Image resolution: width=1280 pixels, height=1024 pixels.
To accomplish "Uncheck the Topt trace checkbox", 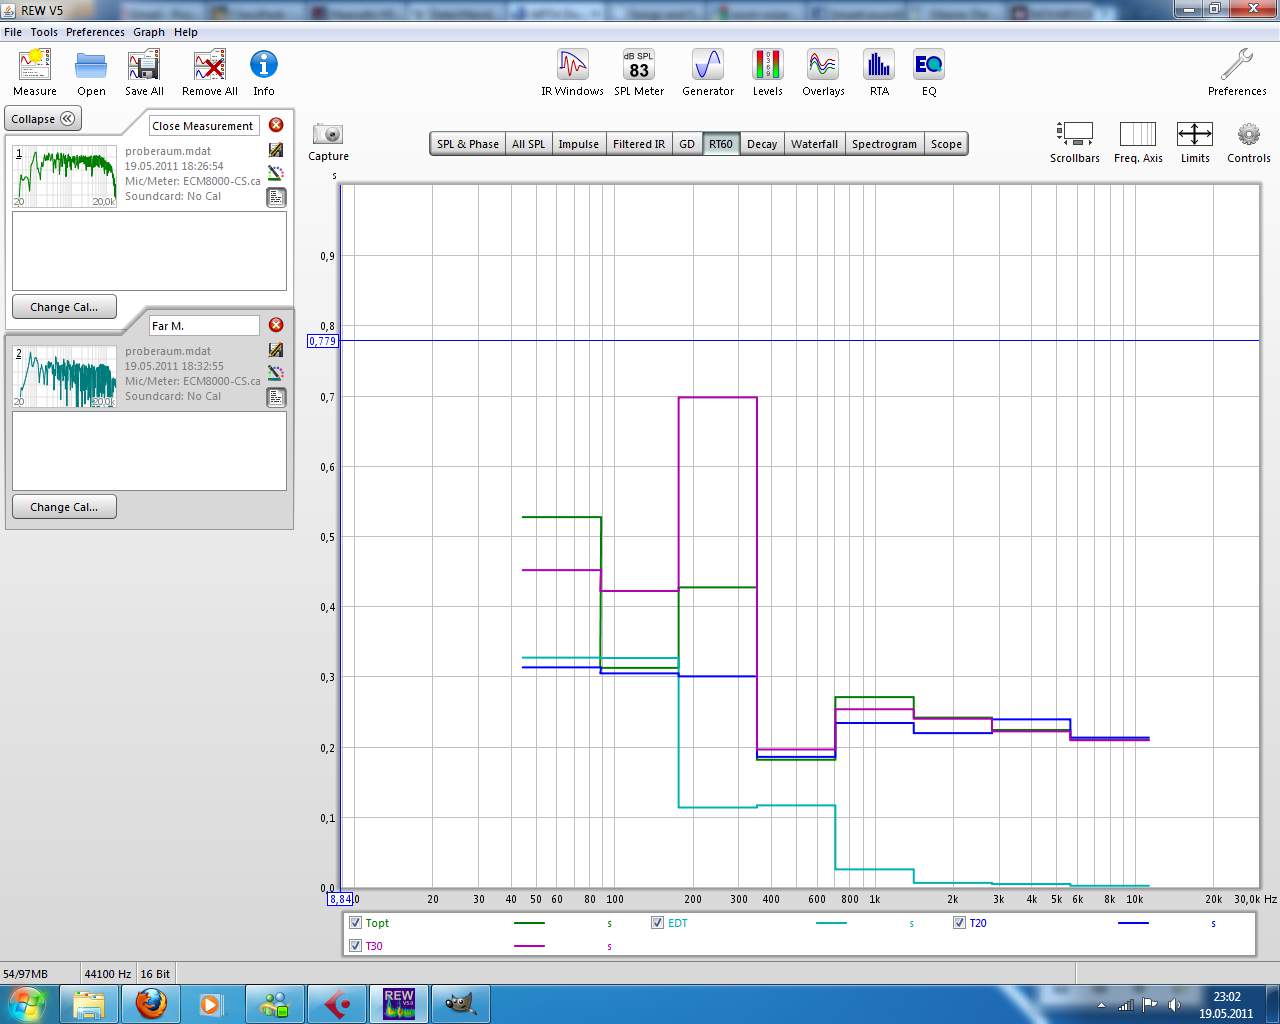I will (355, 923).
